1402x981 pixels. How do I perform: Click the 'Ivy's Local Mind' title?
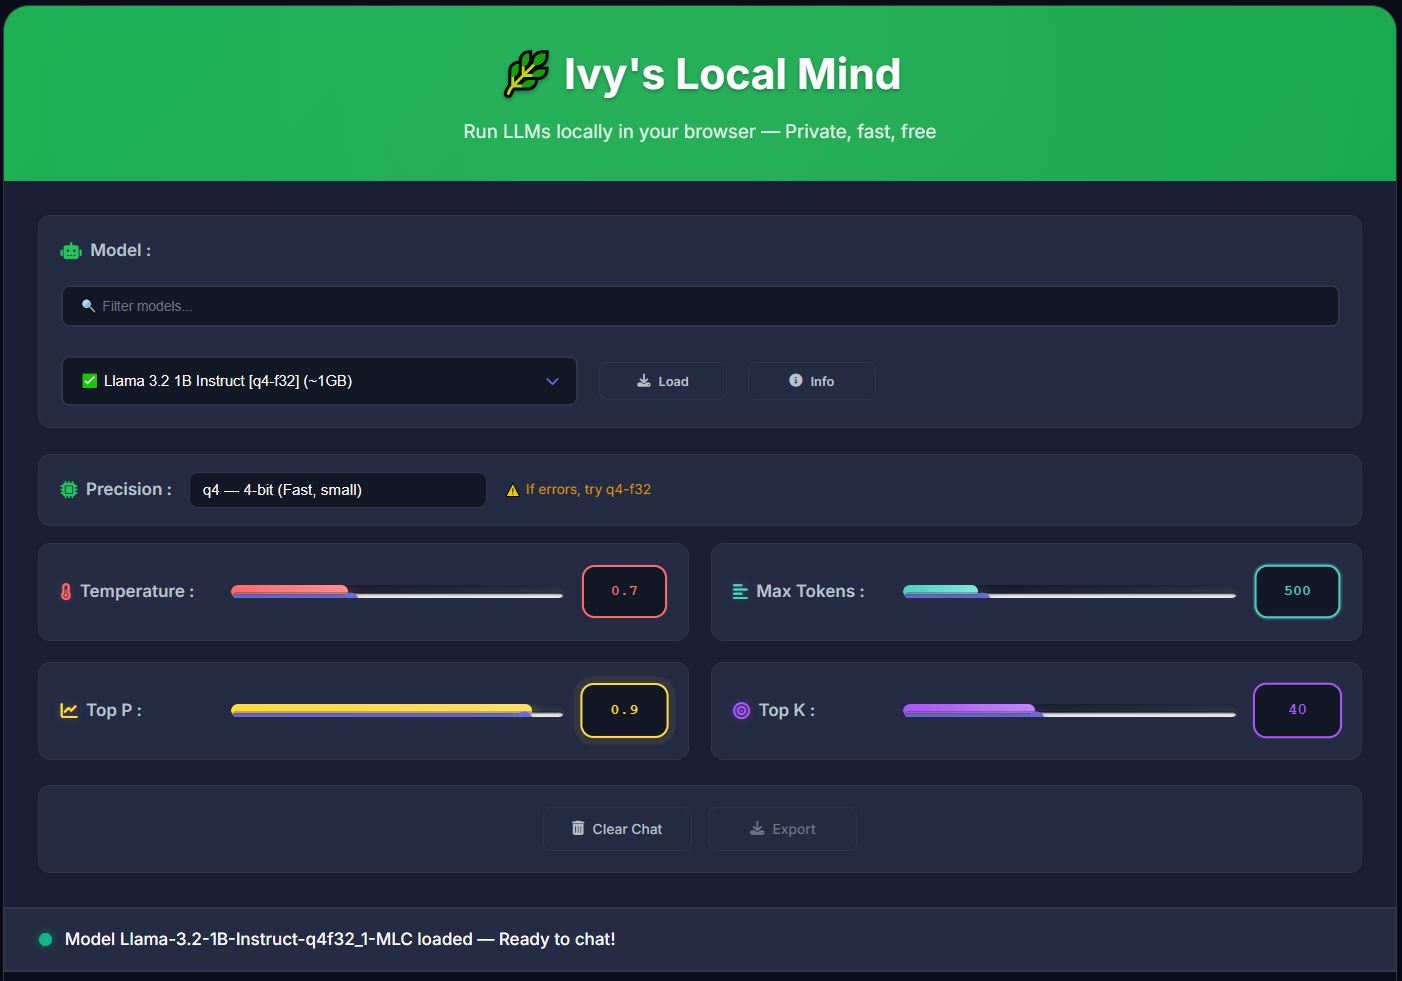(732, 74)
